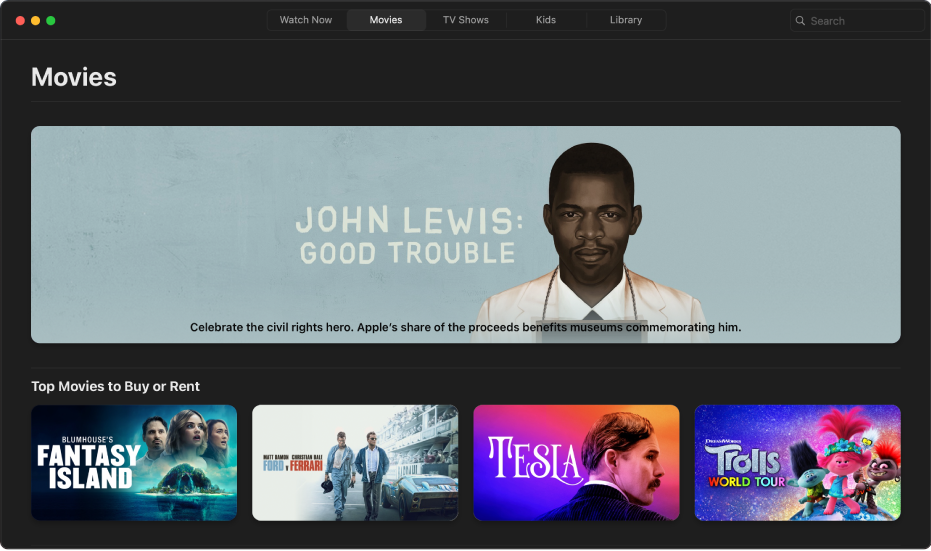Click the Top Movies to Buy or Rent heading
The height and width of the screenshot is (551, 931).
pyautogui.click(x=115, y=387)
